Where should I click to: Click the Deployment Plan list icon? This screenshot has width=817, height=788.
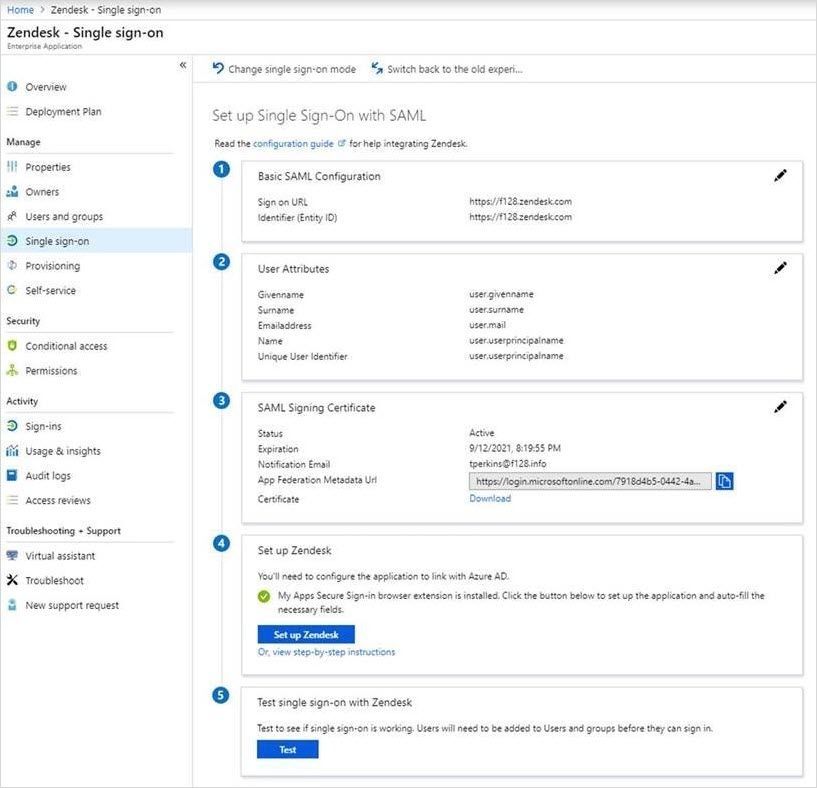[12, 111]
